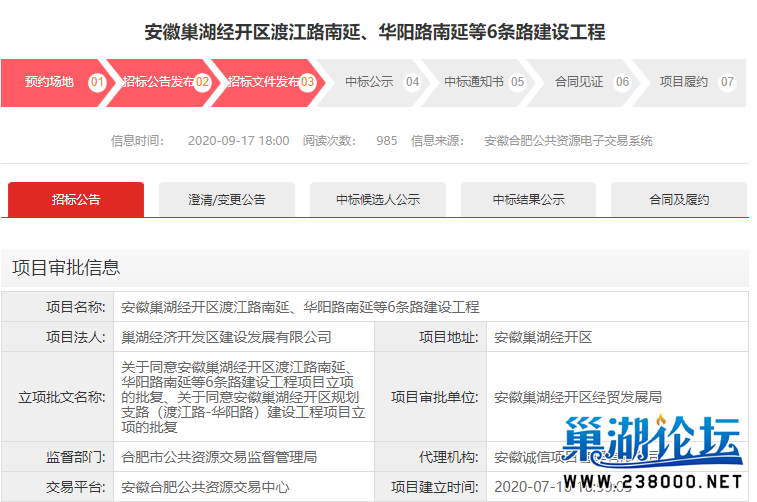The width and height of the screenshot is (757, 502).
Task: Click the 立项批文名称 value text
Action: pyautogui.click(x=243, y=397)
